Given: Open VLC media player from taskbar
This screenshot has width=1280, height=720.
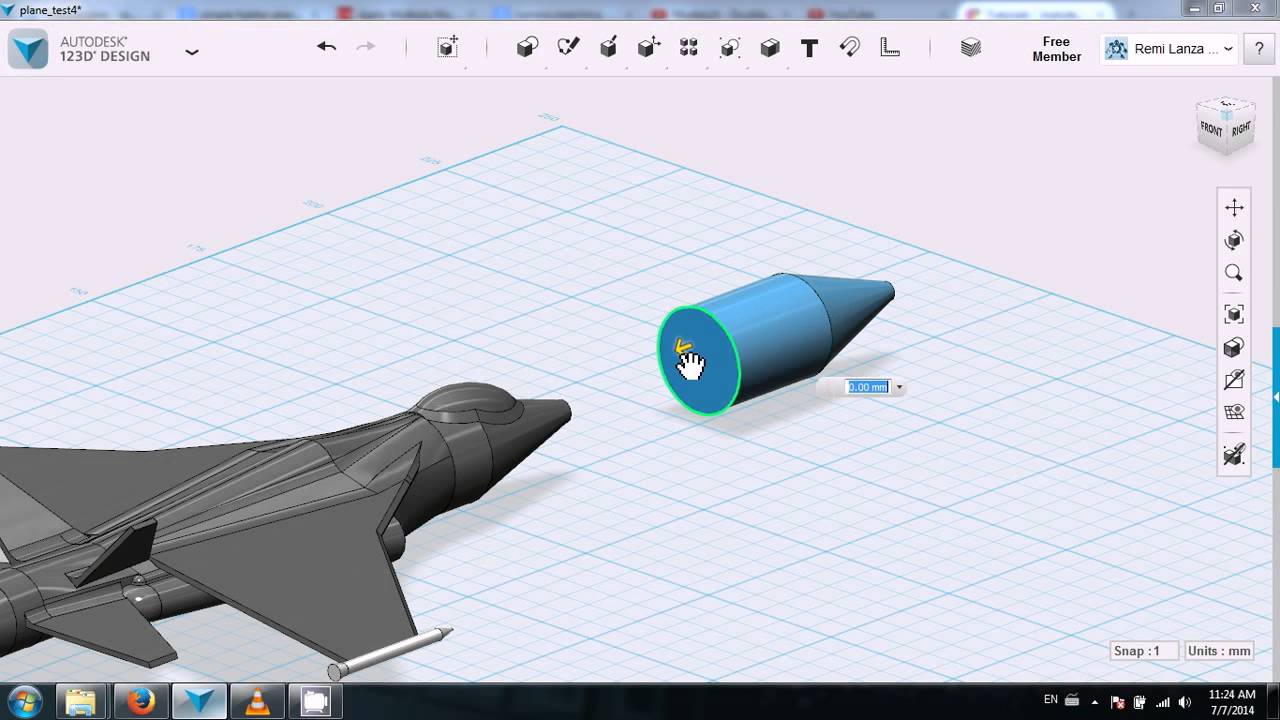Looking at the screenshot, I should (x=257, y=702).
